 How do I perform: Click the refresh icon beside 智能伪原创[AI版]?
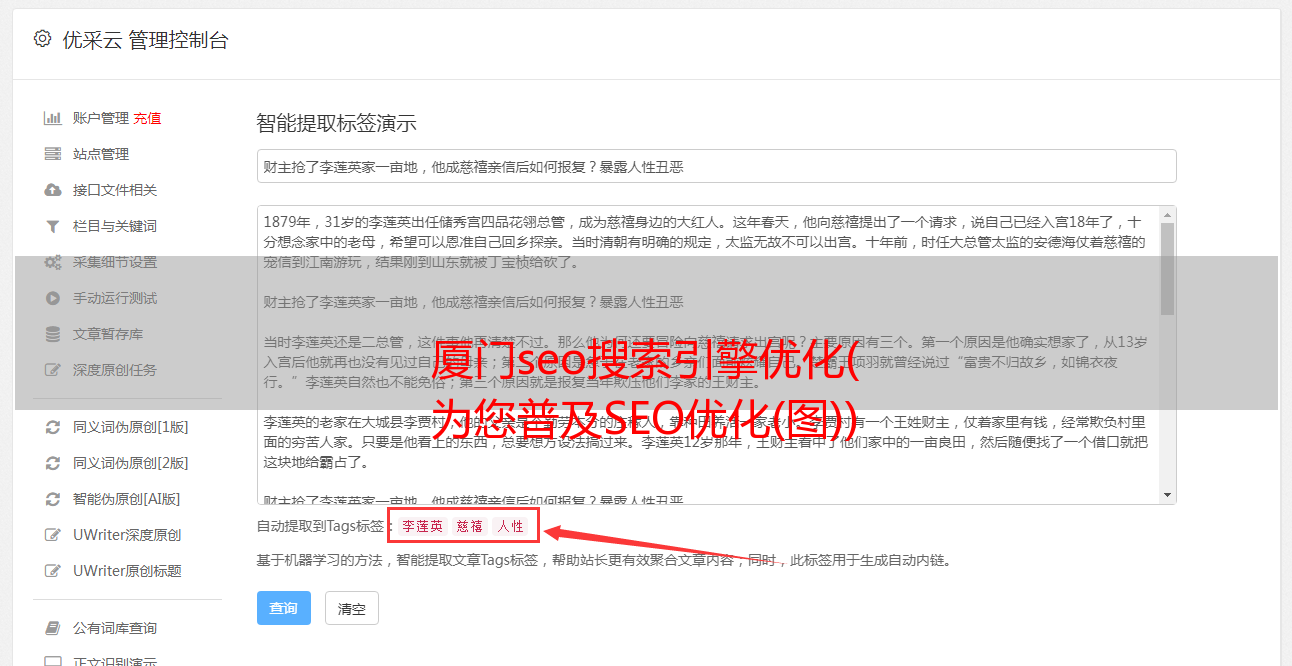pos(53,499)
